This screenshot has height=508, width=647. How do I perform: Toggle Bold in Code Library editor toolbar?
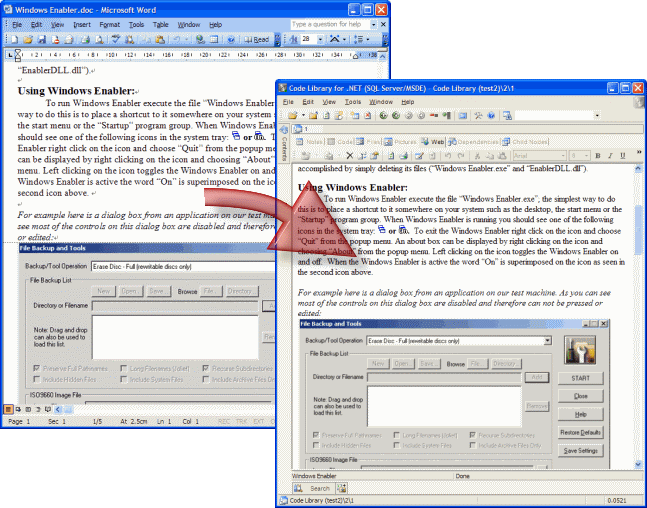pos(597,156)
